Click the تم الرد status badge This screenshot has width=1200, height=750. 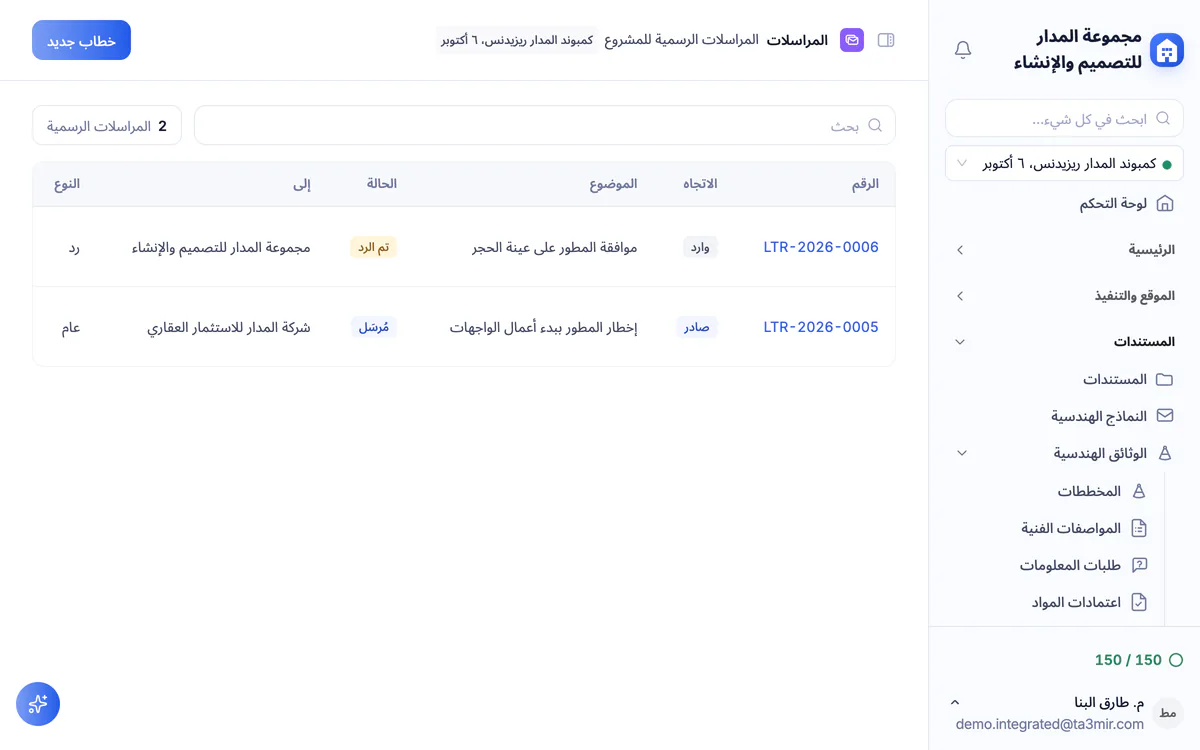click(x=374, y=247)
